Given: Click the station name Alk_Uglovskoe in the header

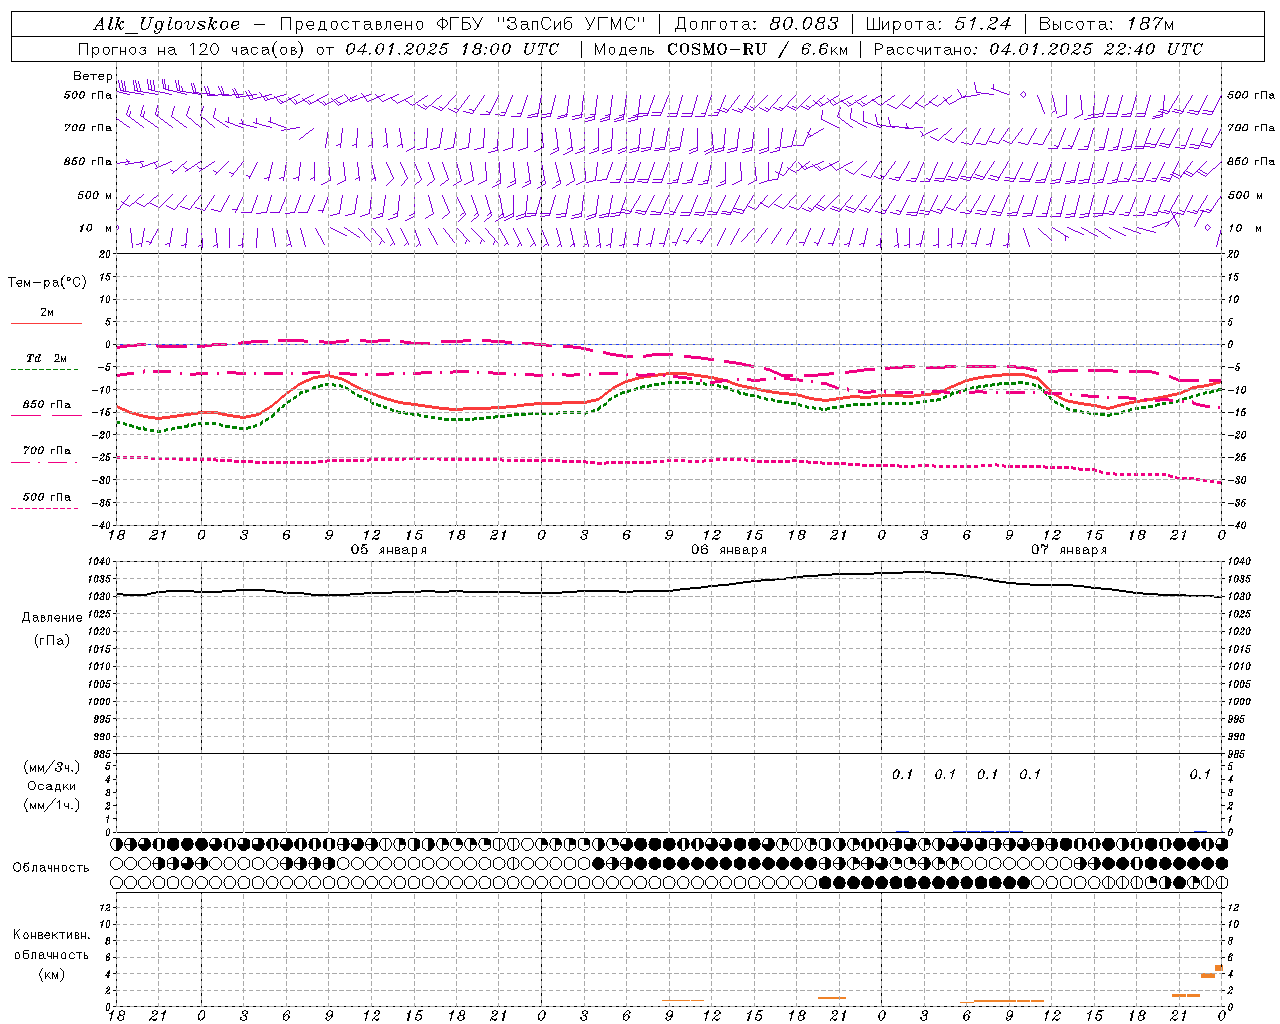Looking at the screenshot, I should click(x=167, y=24).
